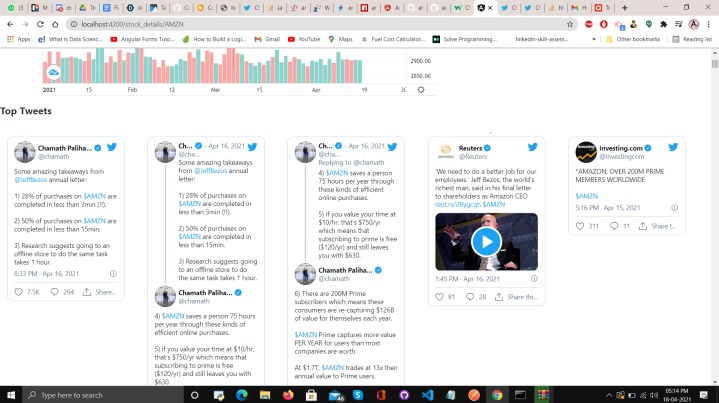
Task: Open the Other bookmarks folder
Action: point(633,39)
